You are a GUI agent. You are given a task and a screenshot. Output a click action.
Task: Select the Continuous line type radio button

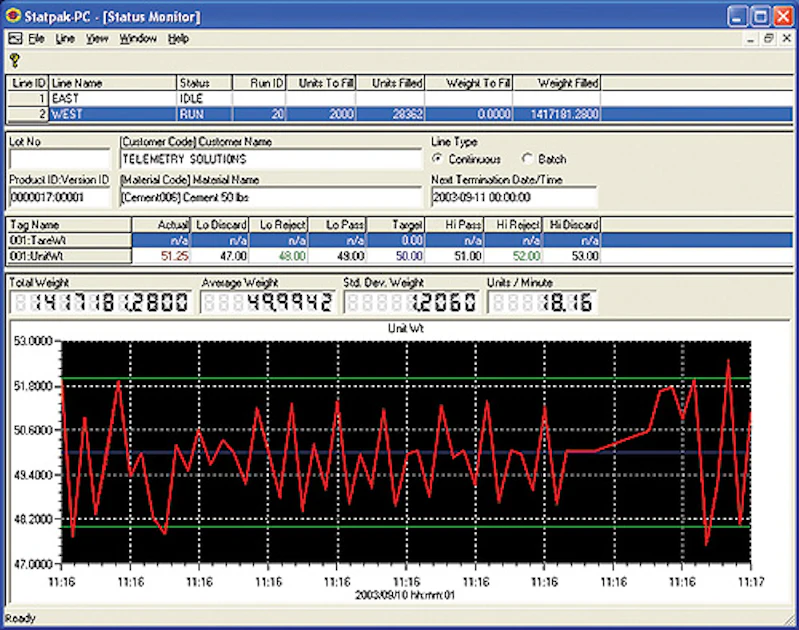pyautogui.click(x=437, y=159)
